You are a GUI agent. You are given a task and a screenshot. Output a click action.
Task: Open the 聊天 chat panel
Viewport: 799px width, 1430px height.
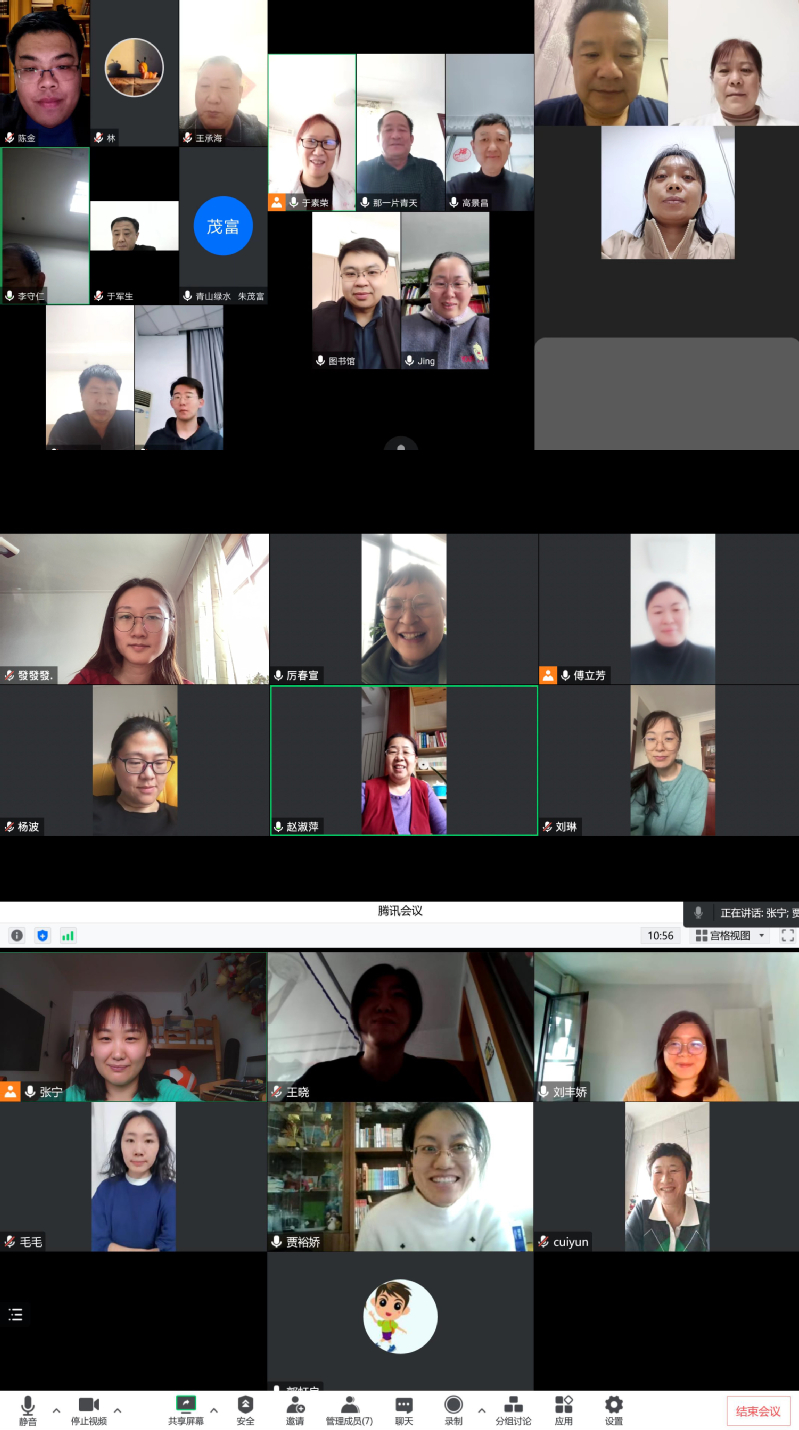pos(404,1409)
